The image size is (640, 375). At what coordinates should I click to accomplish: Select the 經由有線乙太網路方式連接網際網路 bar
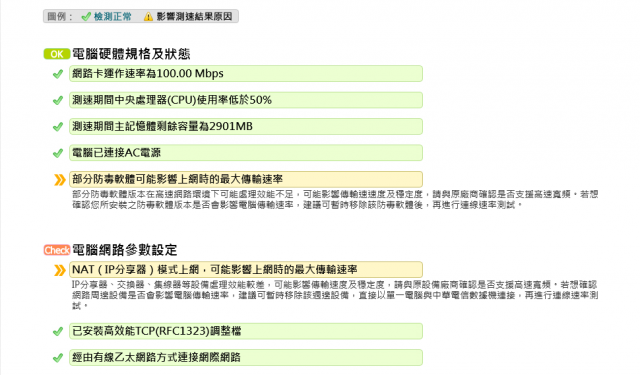(246, 358)
